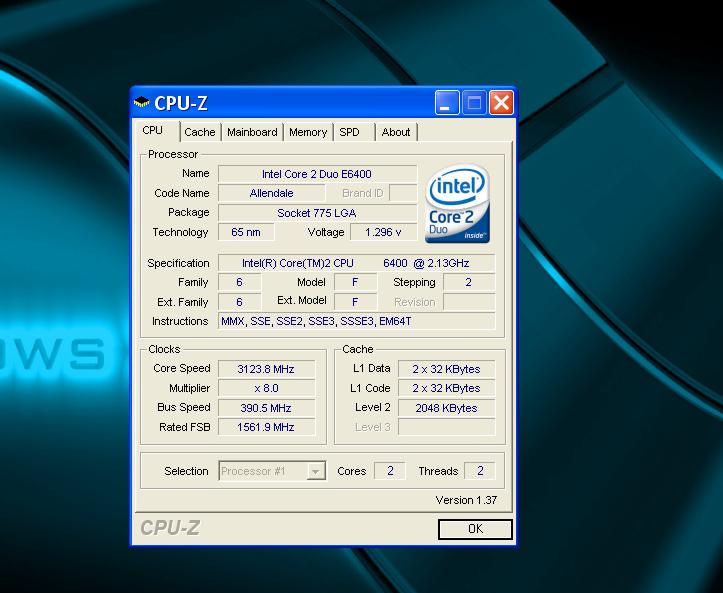This screenshot has width=723, height=593.
Task: Show the About tab
Action: [396, 132]
